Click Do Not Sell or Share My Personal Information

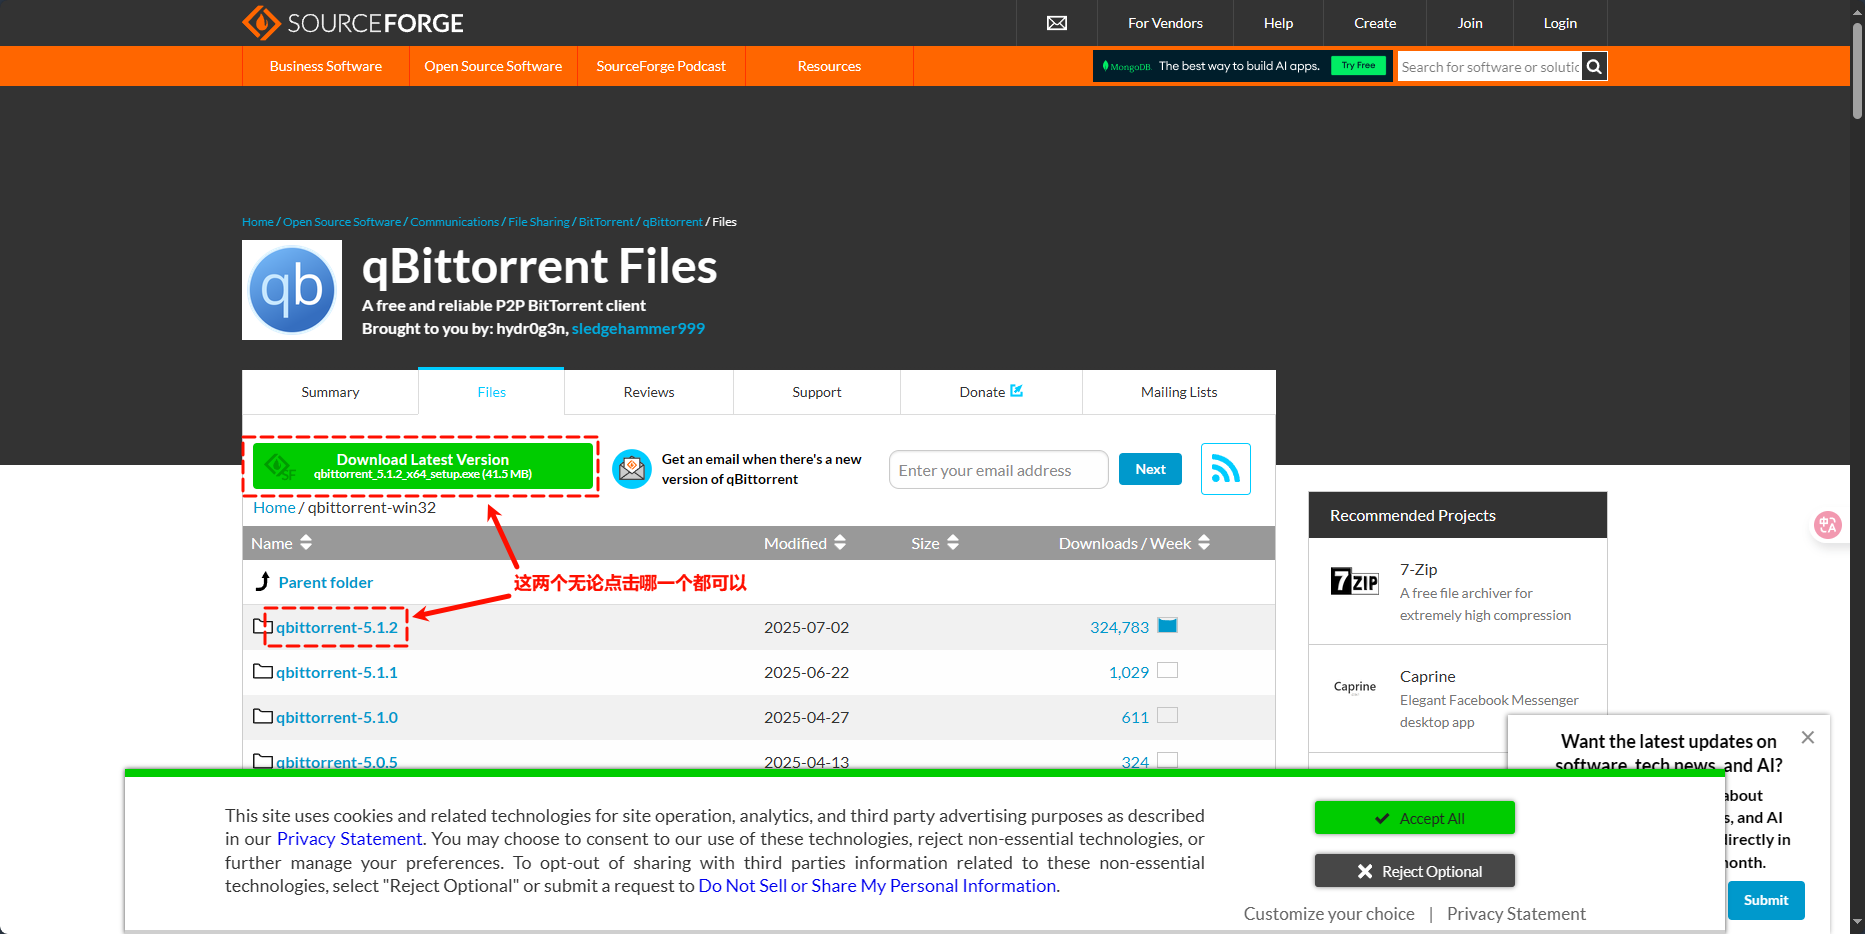pos(877,886)
